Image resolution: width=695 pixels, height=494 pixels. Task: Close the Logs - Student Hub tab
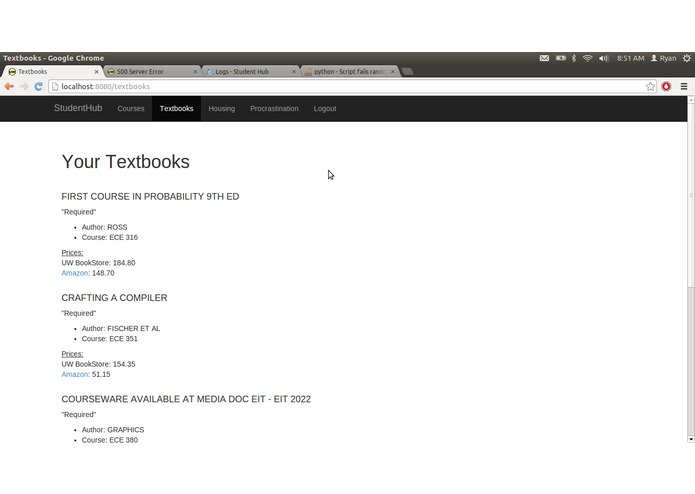click(x=293, y=71)
